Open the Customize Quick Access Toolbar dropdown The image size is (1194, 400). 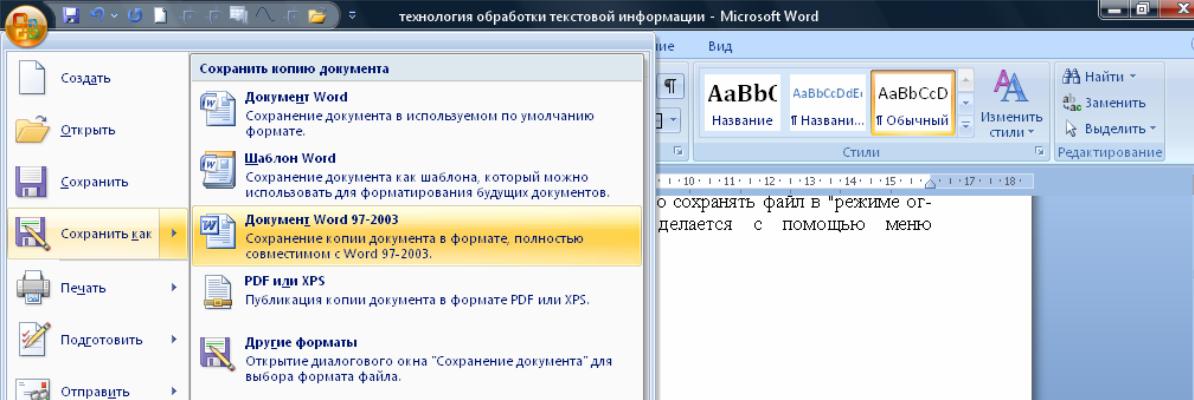[352, 15]
